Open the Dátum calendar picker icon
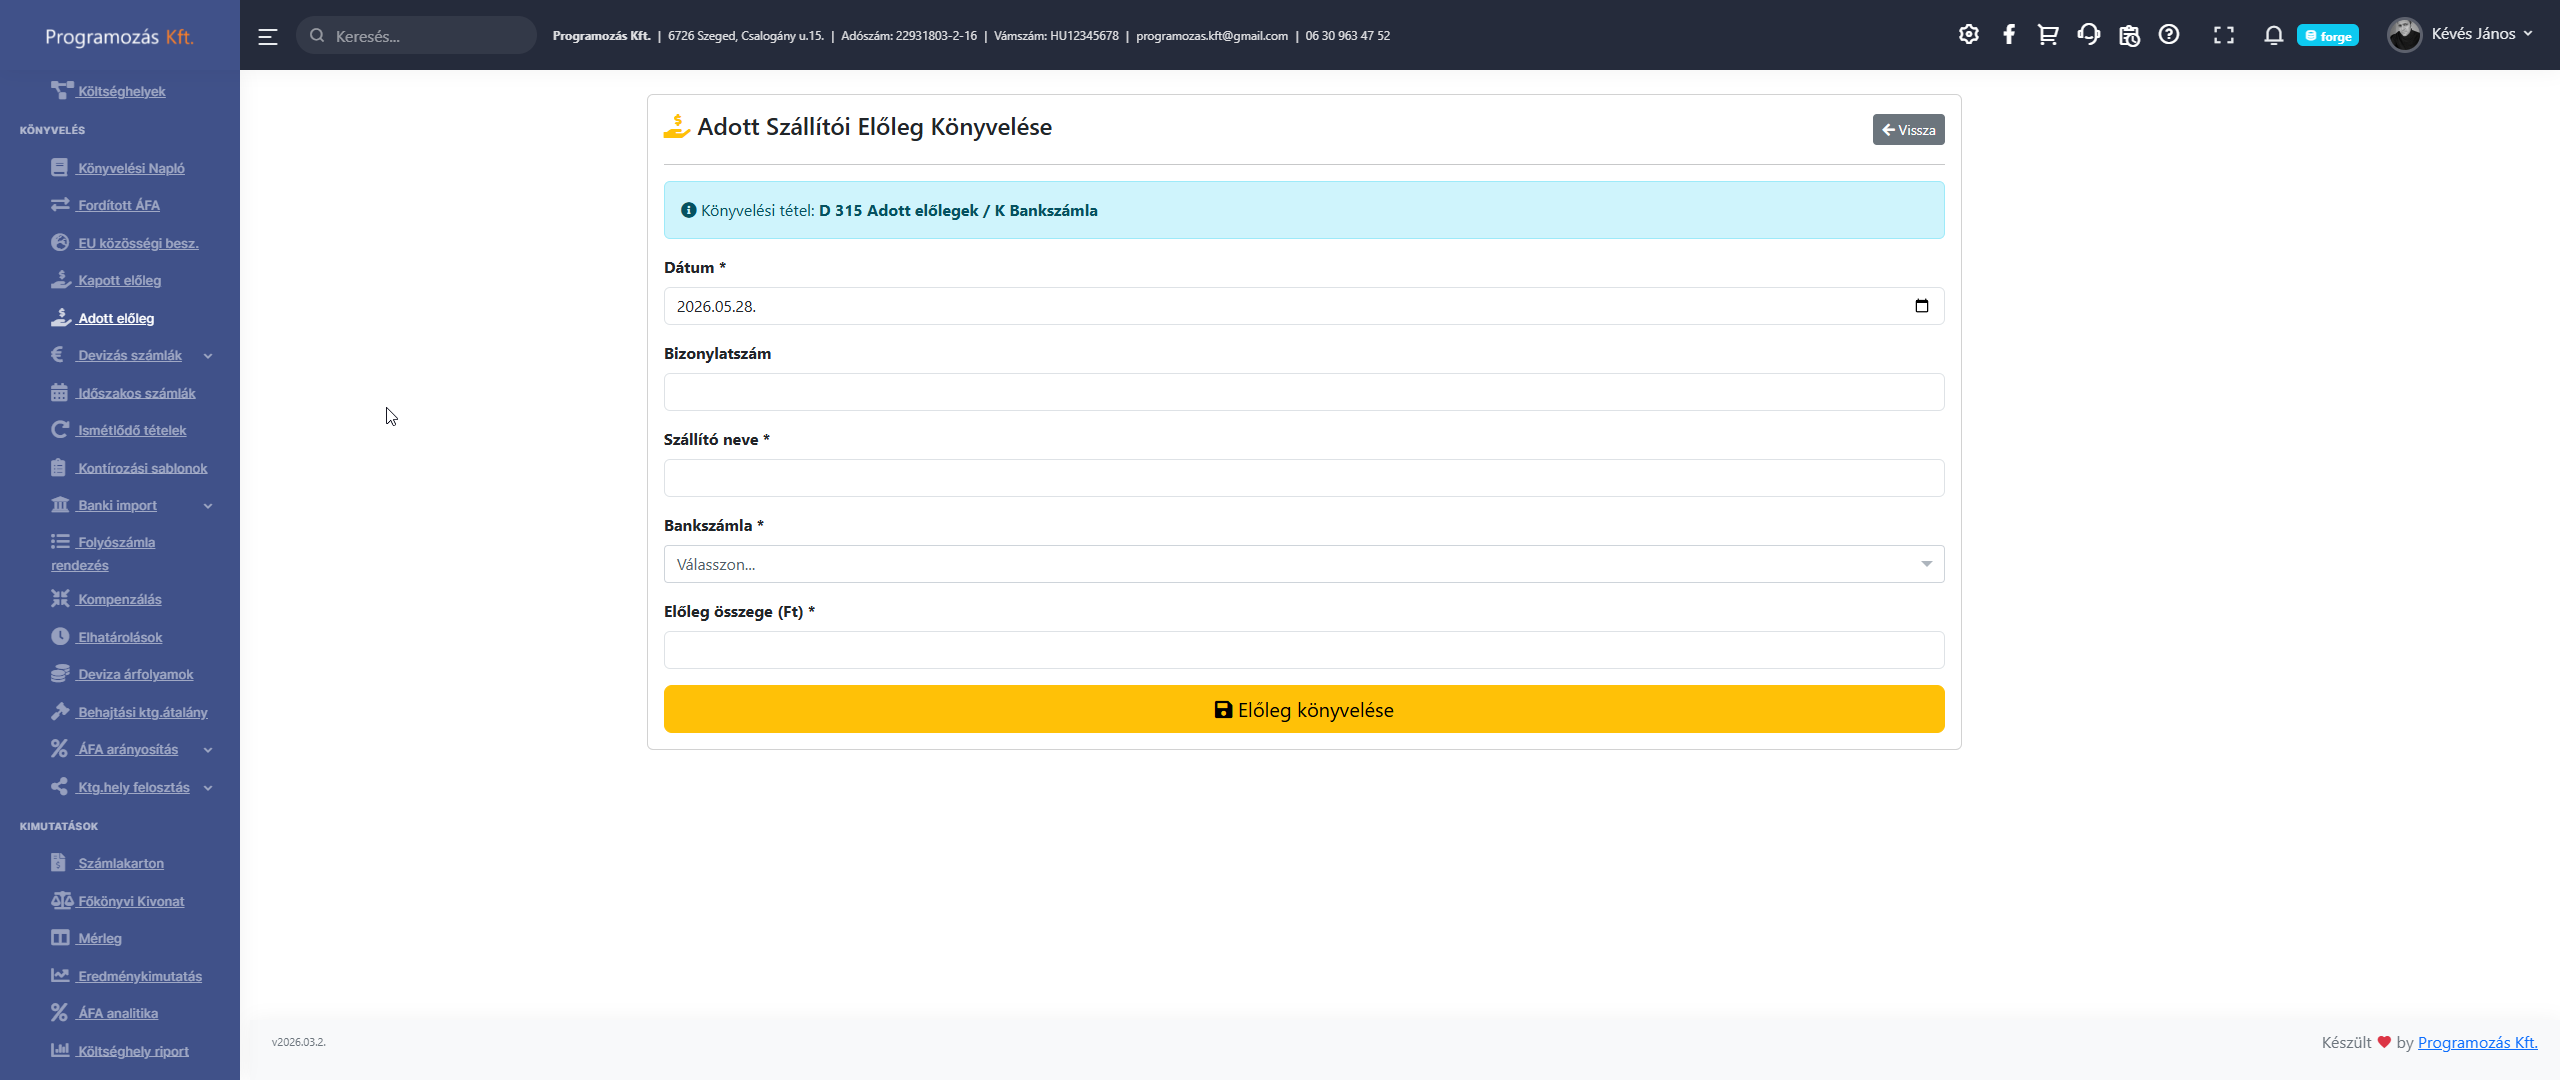This screenshot has height=1080, width=2560. [1921, 306]
